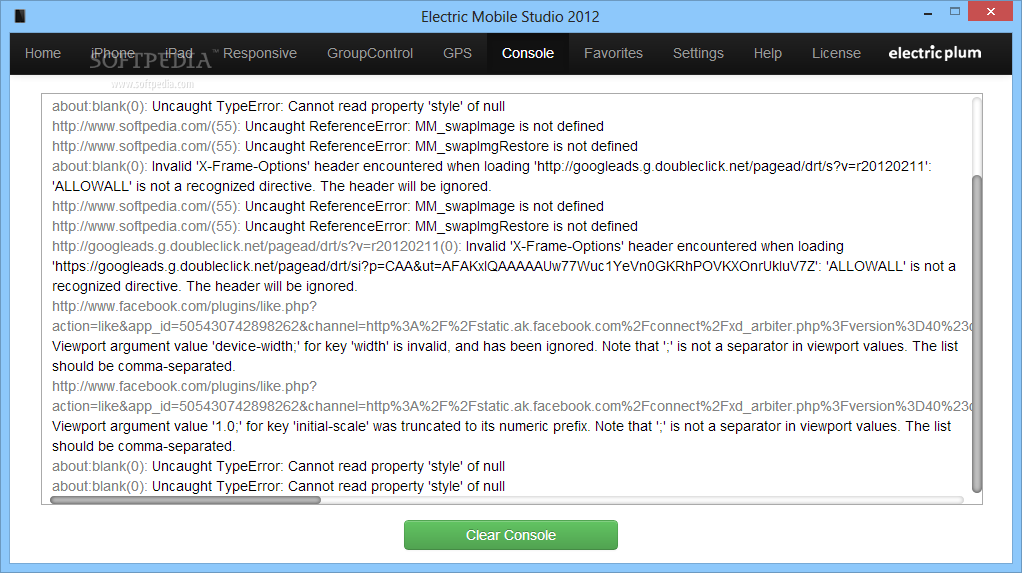This screenshot has width=1022, height=573.
Task: Click the Clear Console button
Action: coord(510,535)
